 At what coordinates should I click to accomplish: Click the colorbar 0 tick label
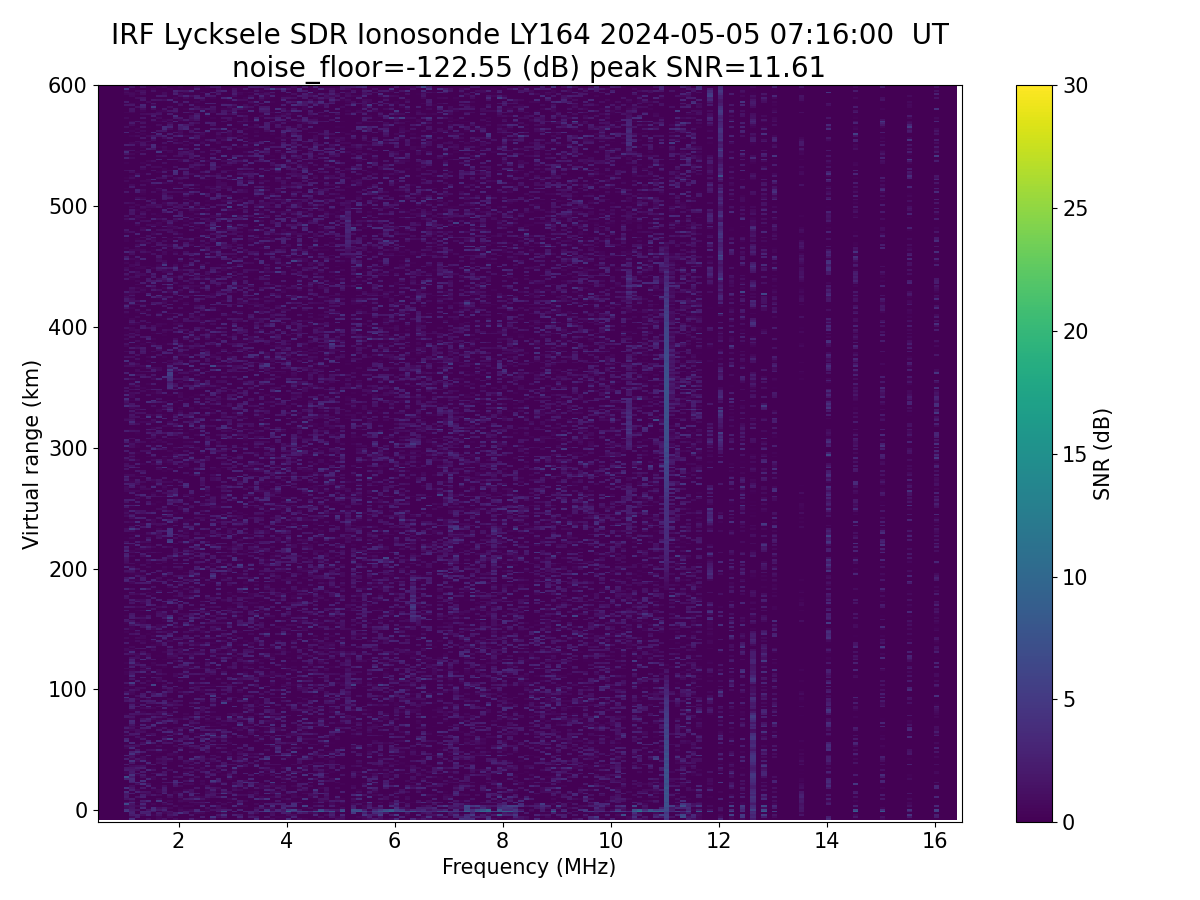coord(1068,822)
